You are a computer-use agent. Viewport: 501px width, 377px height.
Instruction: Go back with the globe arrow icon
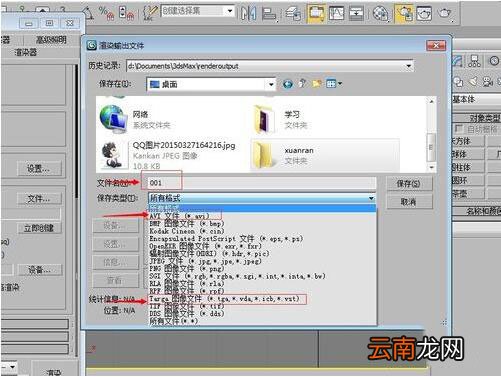(x=288, y=84)
